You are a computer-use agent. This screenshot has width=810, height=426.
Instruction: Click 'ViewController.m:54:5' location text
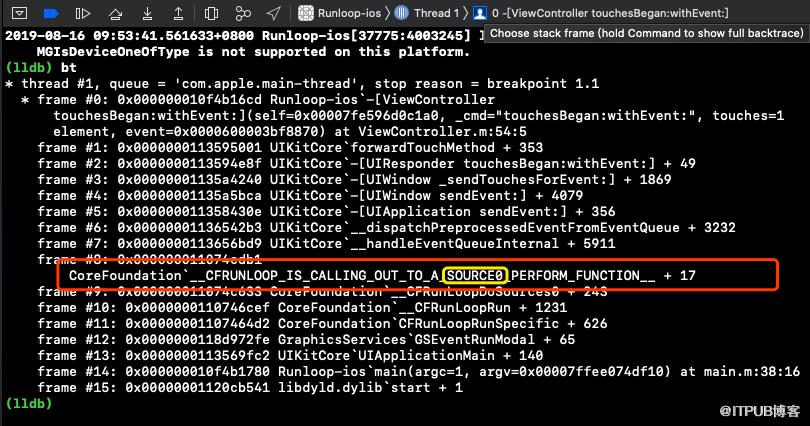click(x=442, y=132)
